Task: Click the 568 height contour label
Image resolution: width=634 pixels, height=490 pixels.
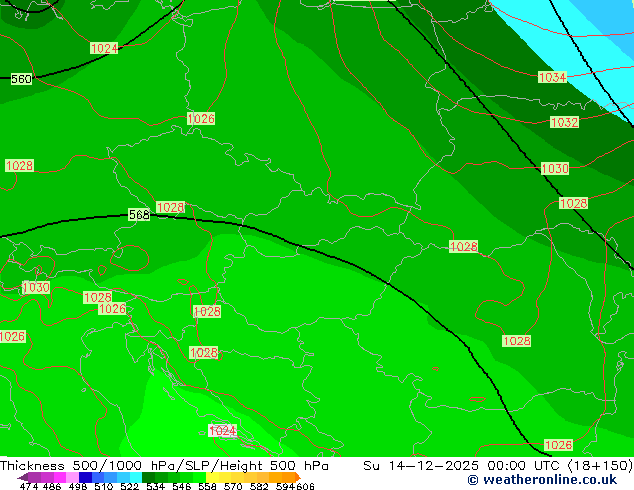Action: (139, 214)
